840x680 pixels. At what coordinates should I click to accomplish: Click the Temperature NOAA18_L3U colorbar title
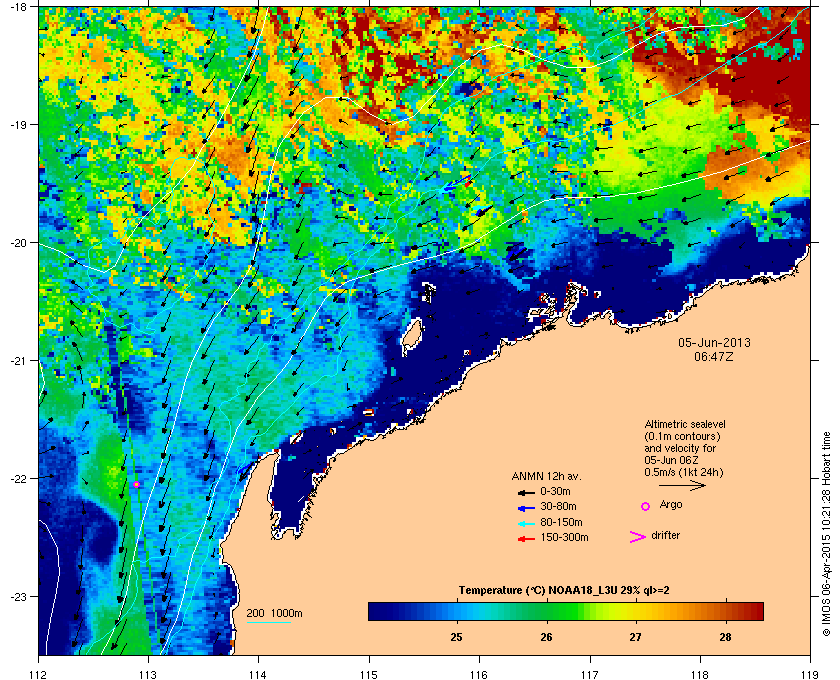click(564, 591)
